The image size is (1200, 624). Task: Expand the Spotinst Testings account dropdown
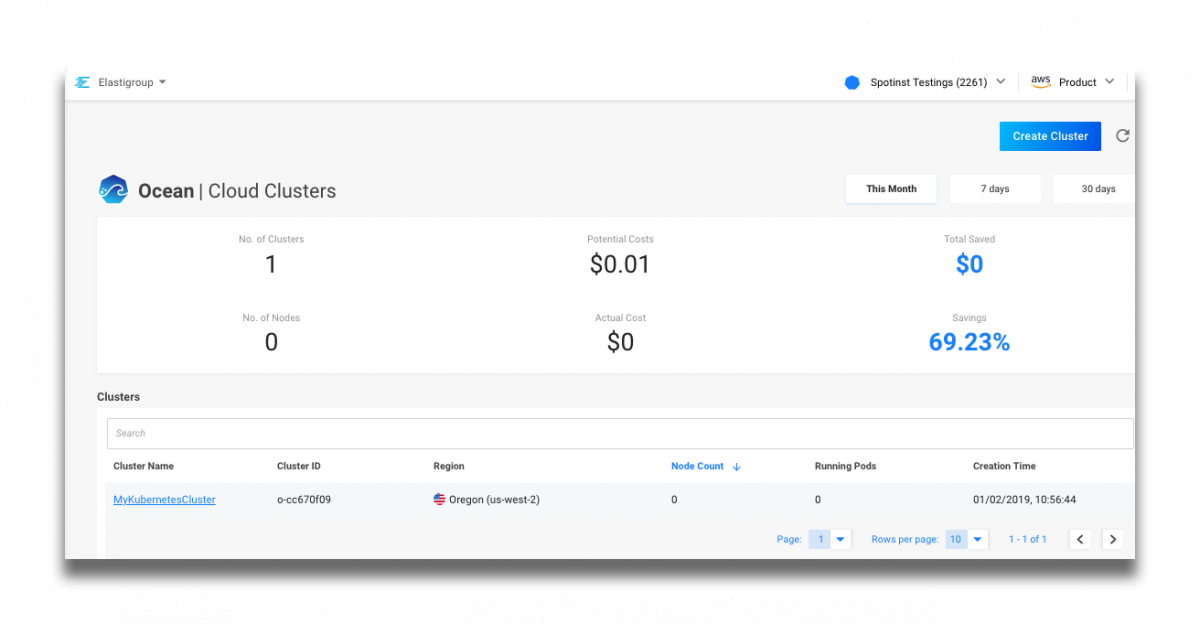click(x=999, y=82)
